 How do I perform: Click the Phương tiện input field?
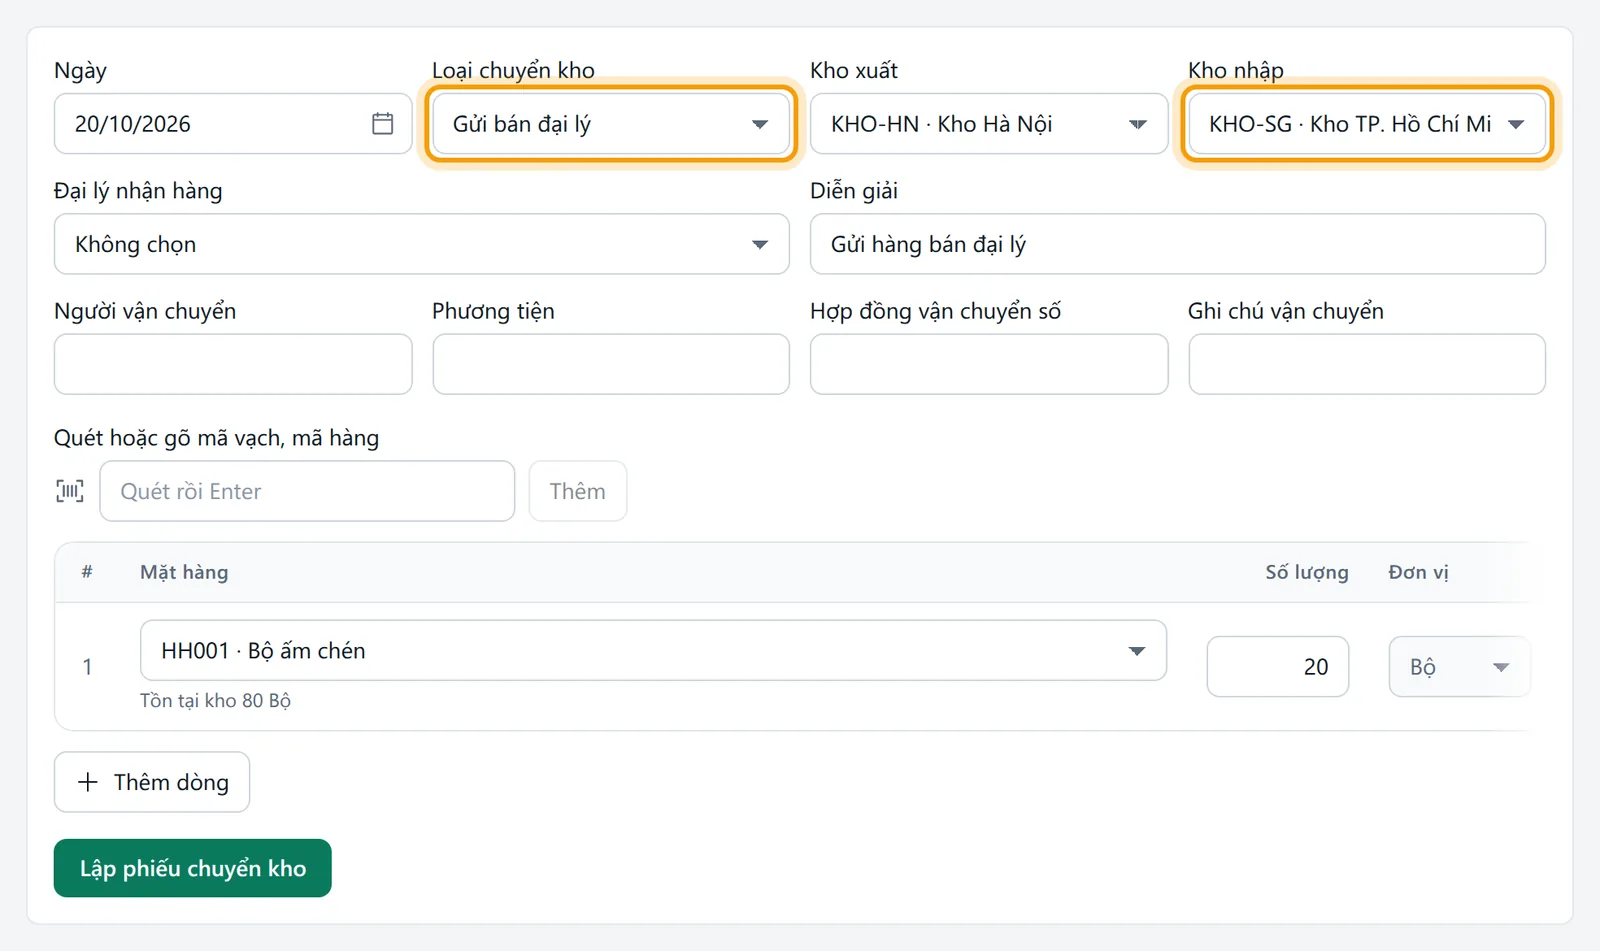tap(611, 364)
